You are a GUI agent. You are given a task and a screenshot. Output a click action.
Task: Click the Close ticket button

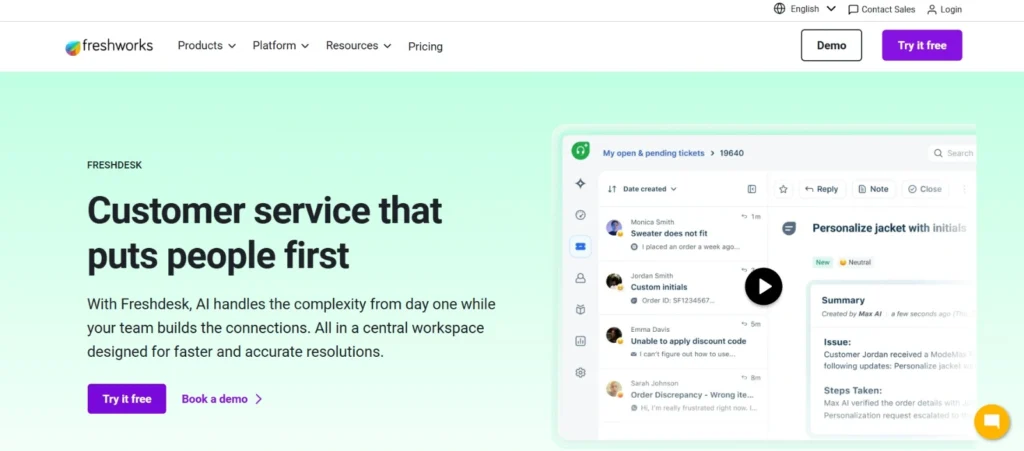click(x=924, y=189)
